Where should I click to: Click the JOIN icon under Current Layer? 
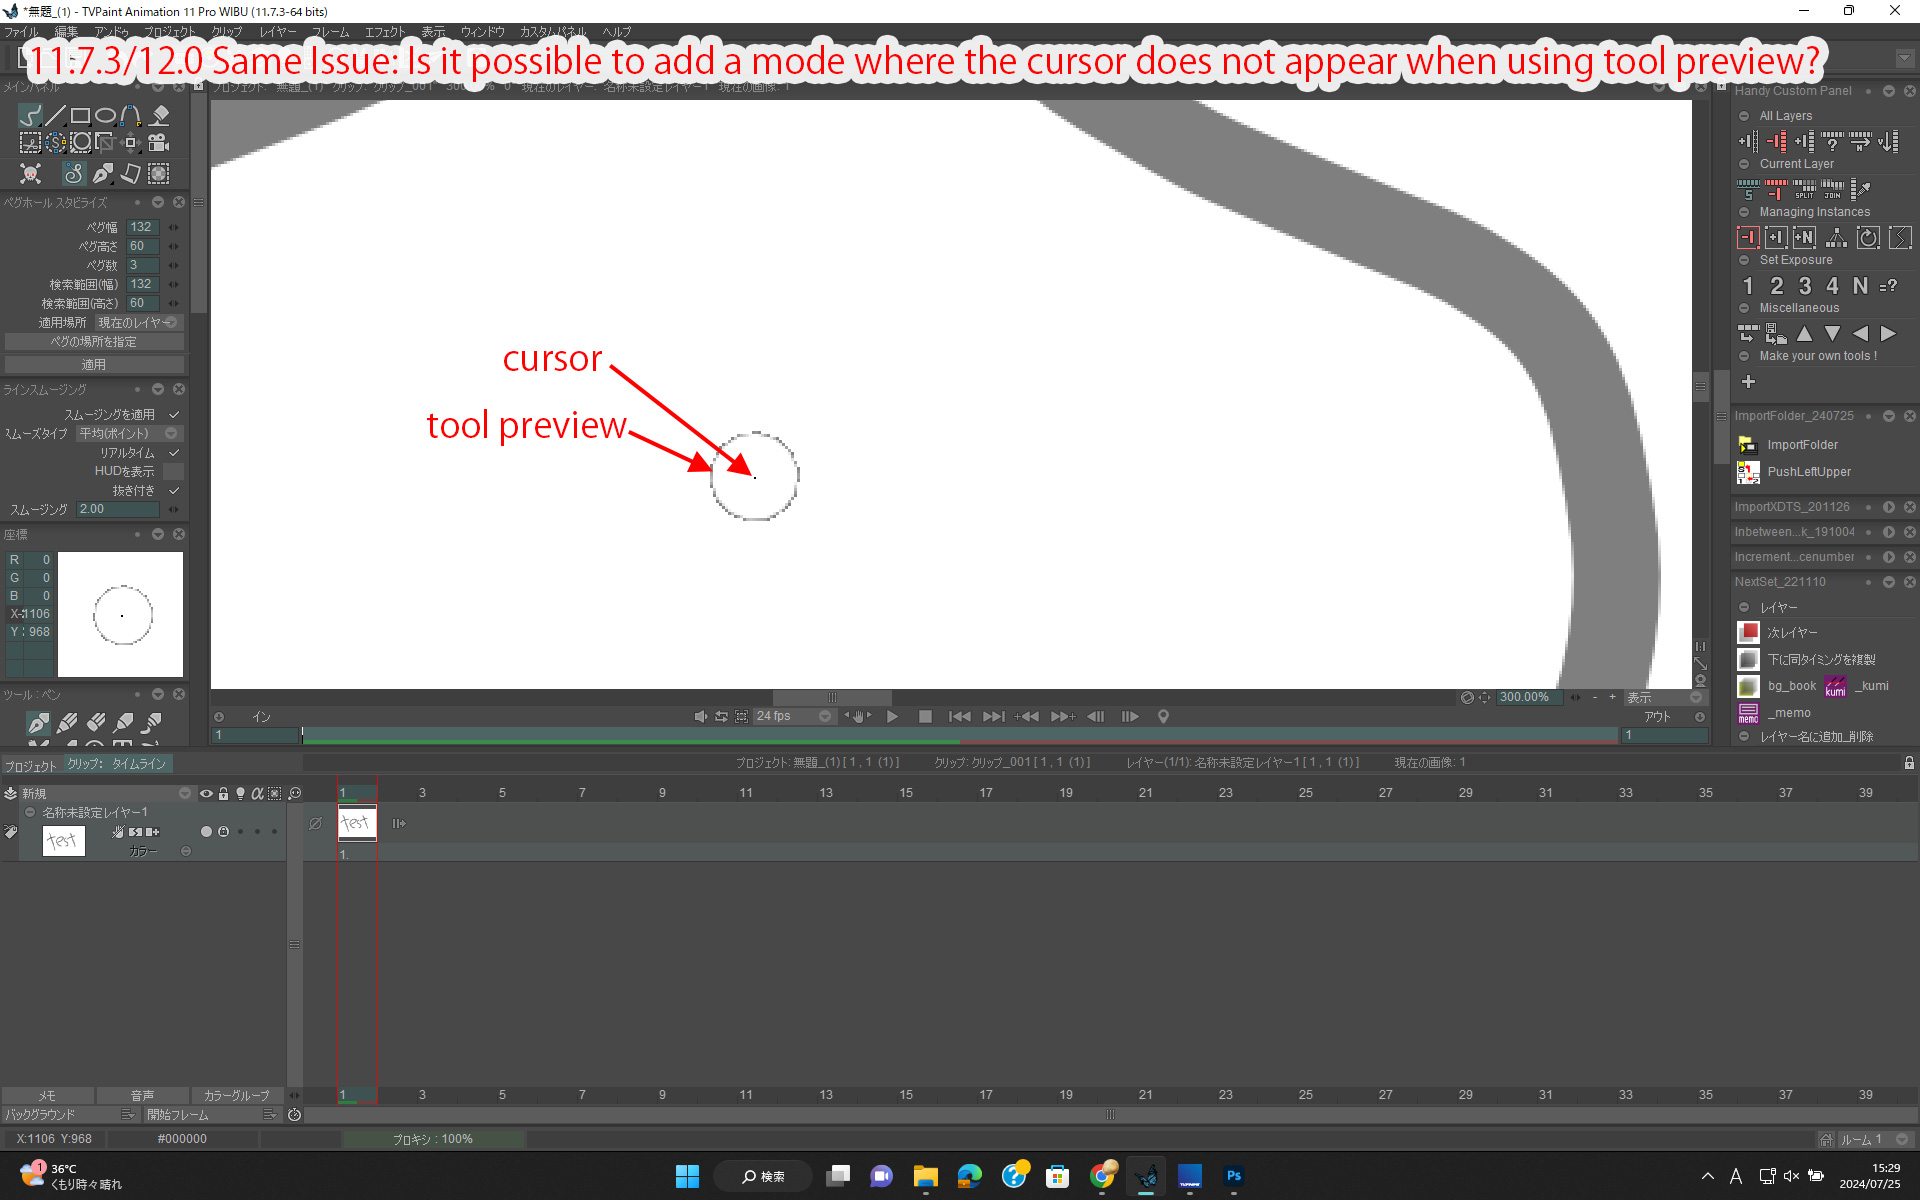click(x=1832, y=189)
